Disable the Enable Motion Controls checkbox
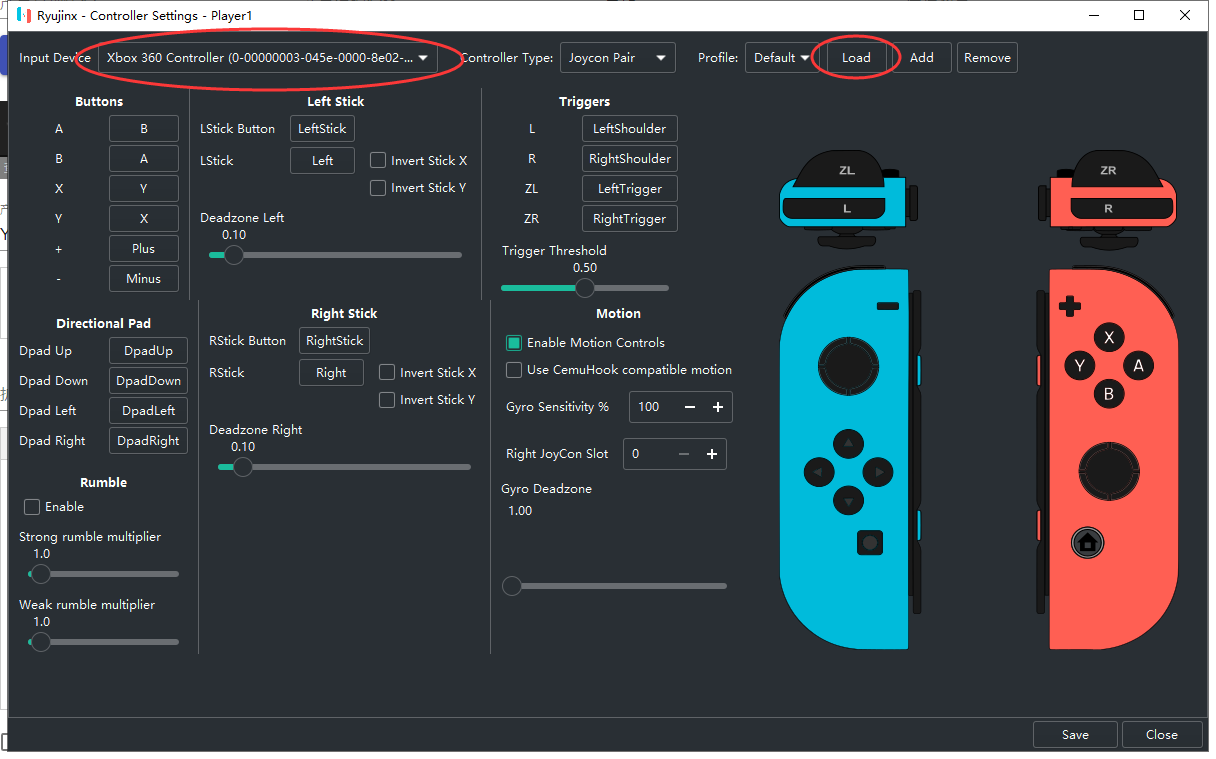1216x759 pixels. click(x=514, y=343)
